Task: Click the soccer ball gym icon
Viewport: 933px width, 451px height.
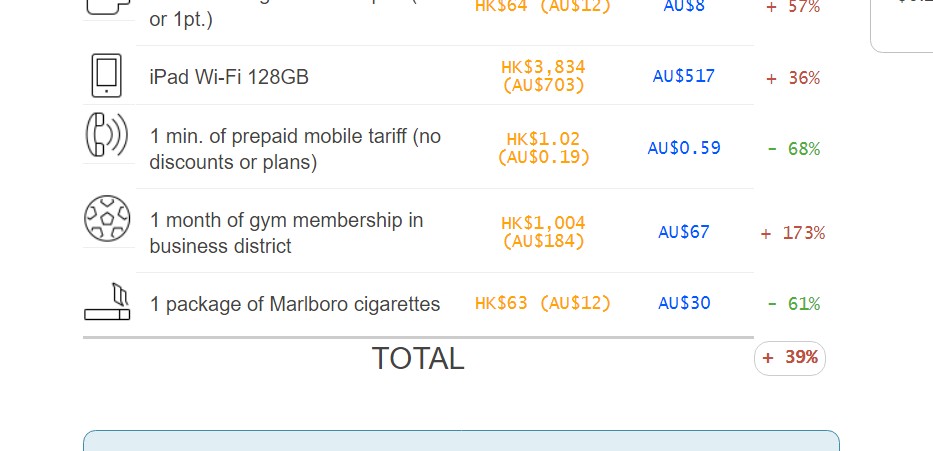Action: pyautogui.click(x=107, y=219)
